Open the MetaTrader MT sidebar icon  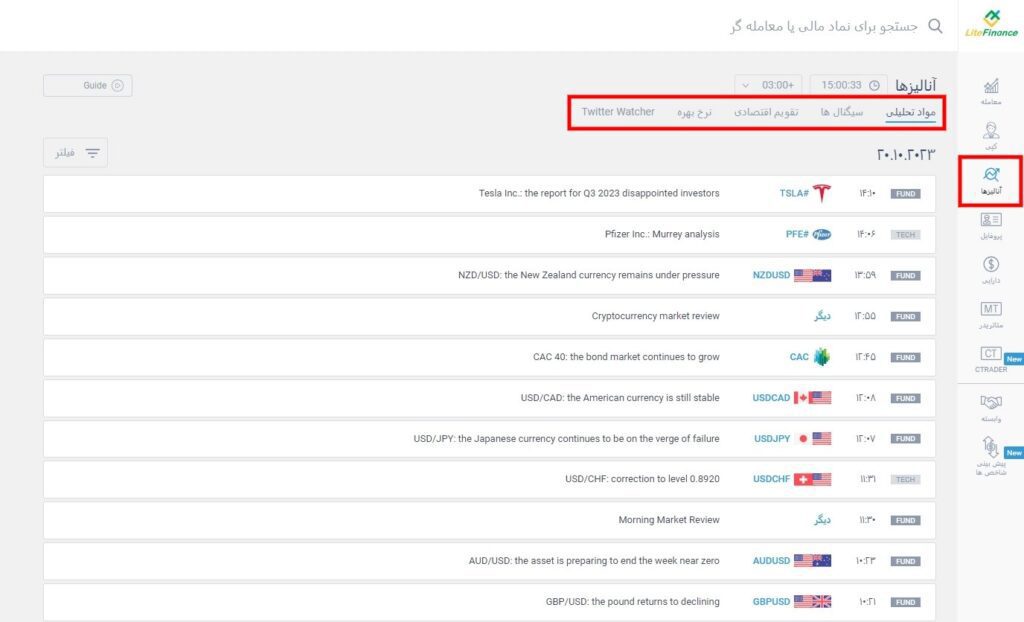[x=991, y=314]
